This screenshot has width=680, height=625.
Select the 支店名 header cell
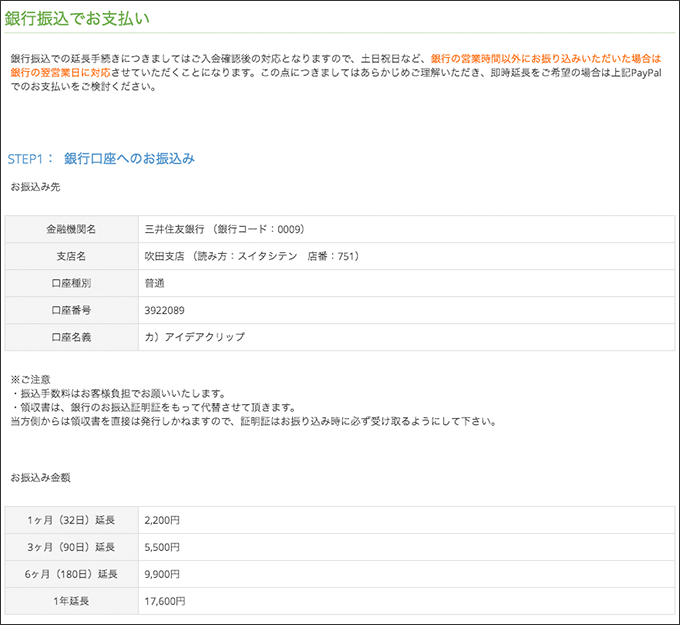(72, 256)
